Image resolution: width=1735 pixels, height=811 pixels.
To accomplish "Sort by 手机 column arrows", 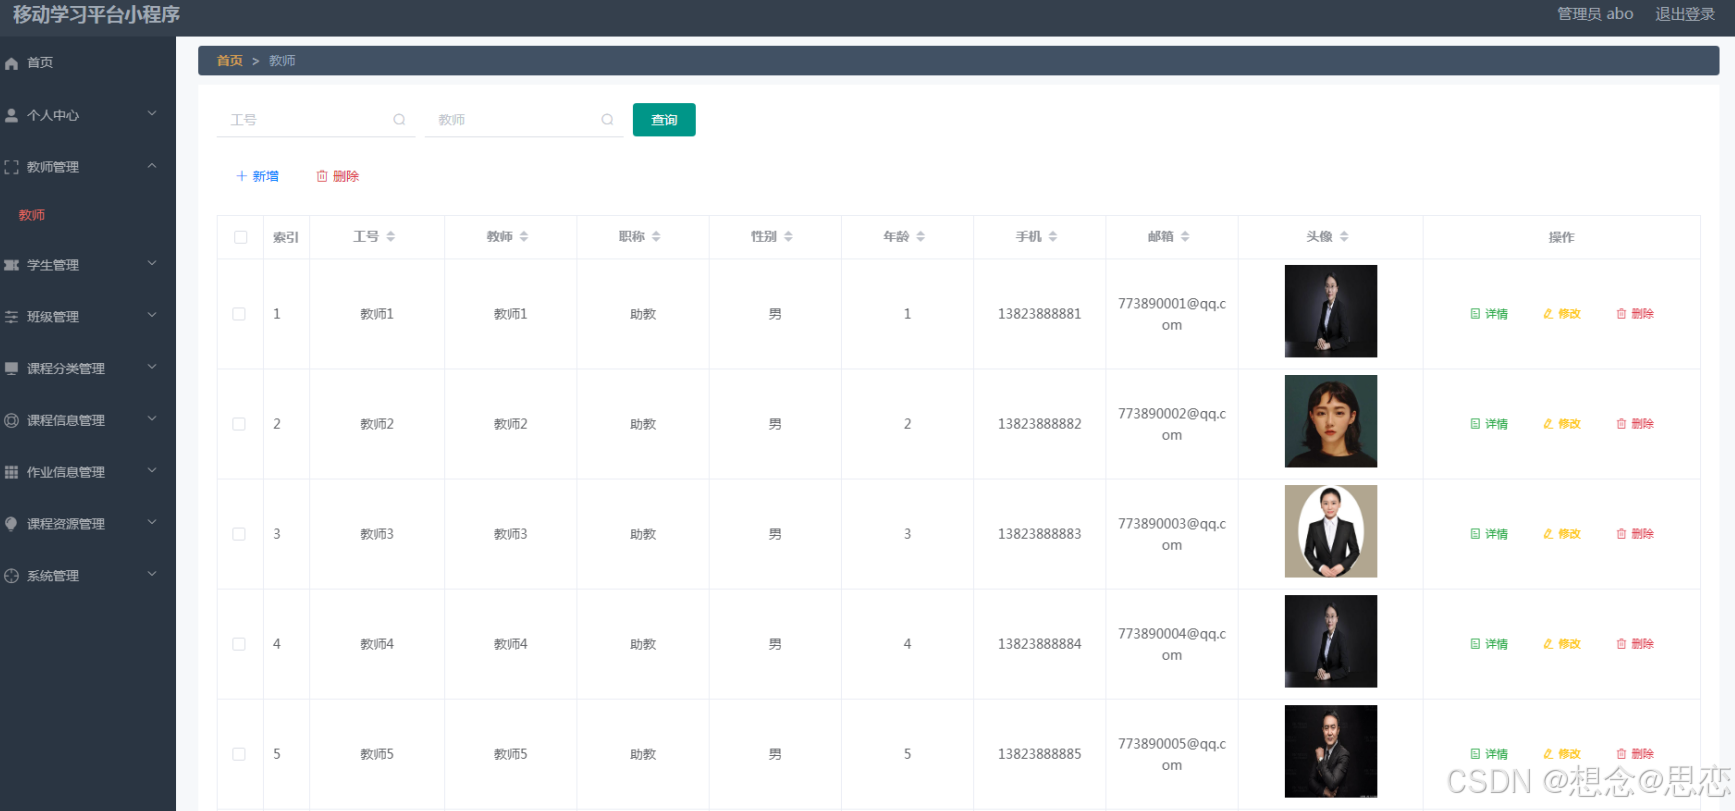I will [x=1053, y=237].
